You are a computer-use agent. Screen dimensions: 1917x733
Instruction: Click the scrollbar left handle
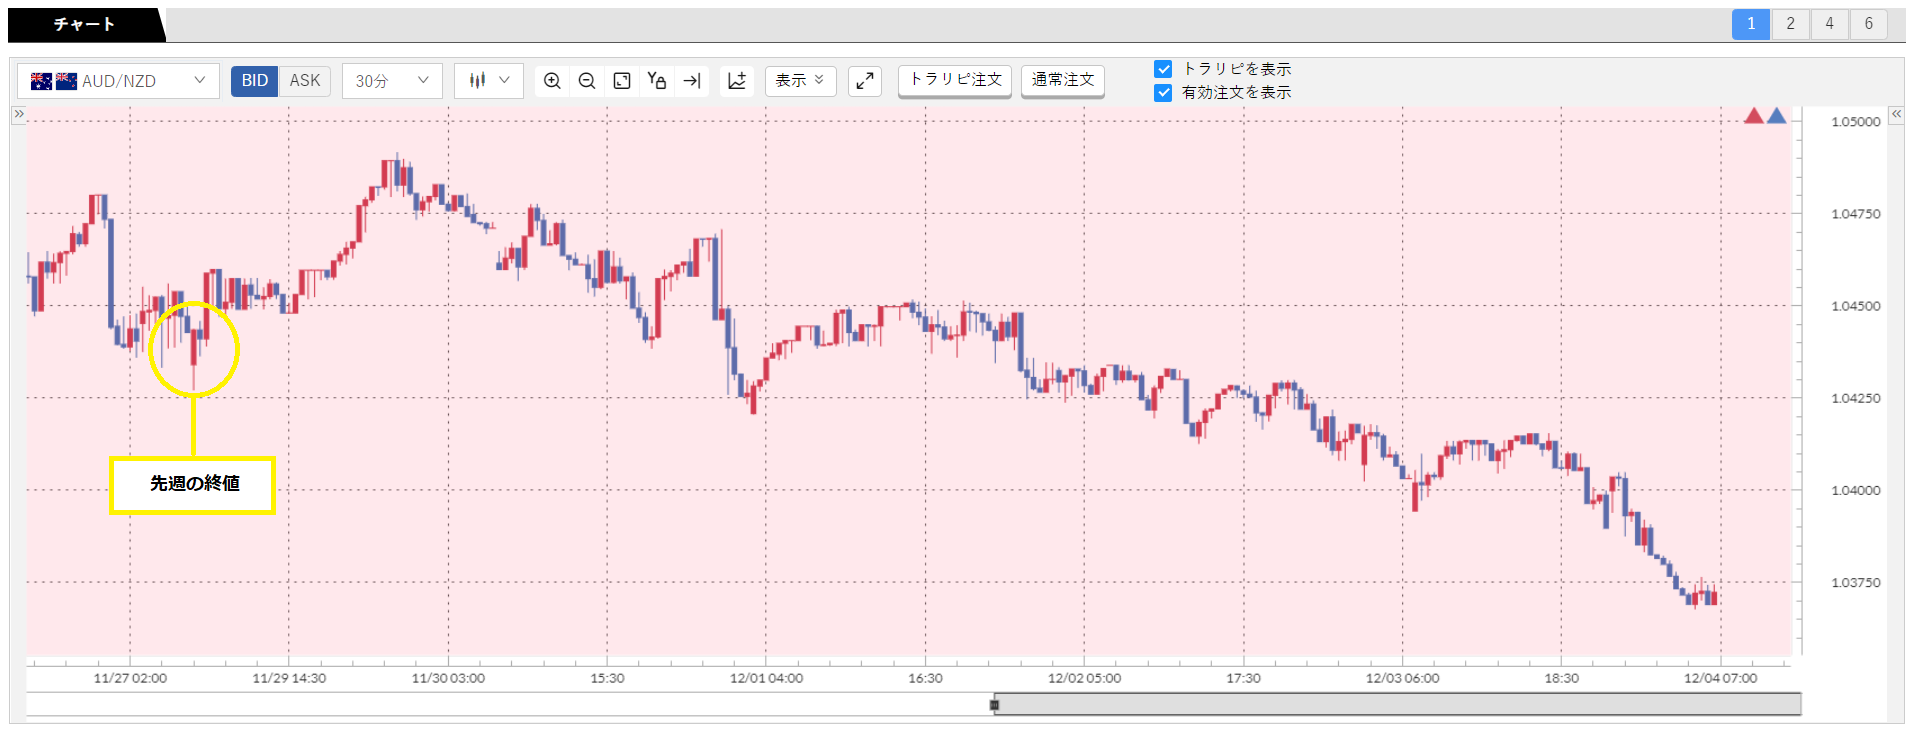(994, 704)
